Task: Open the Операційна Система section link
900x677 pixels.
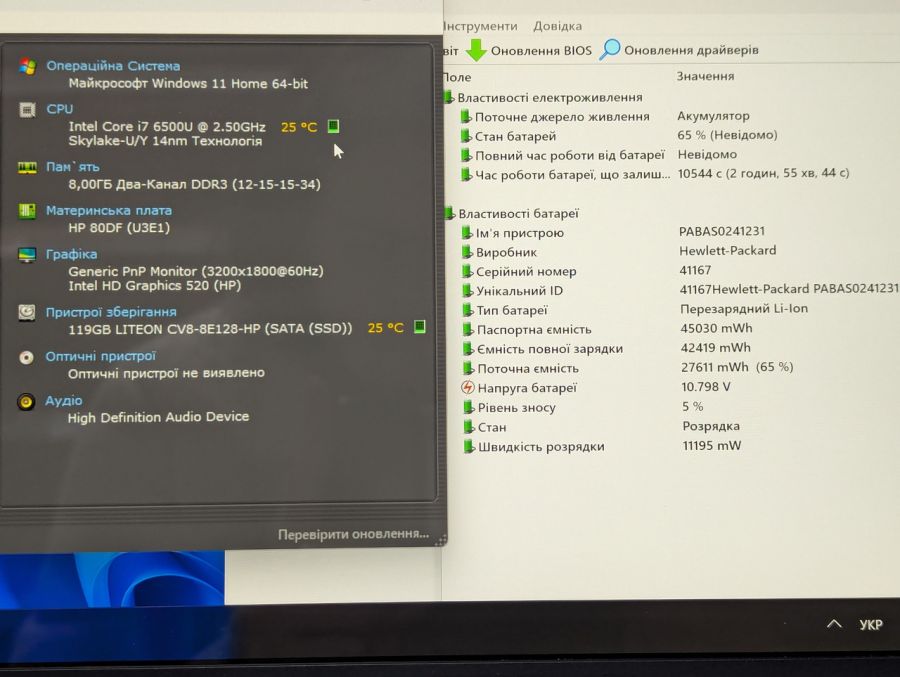Action: (x=113, y=66)
